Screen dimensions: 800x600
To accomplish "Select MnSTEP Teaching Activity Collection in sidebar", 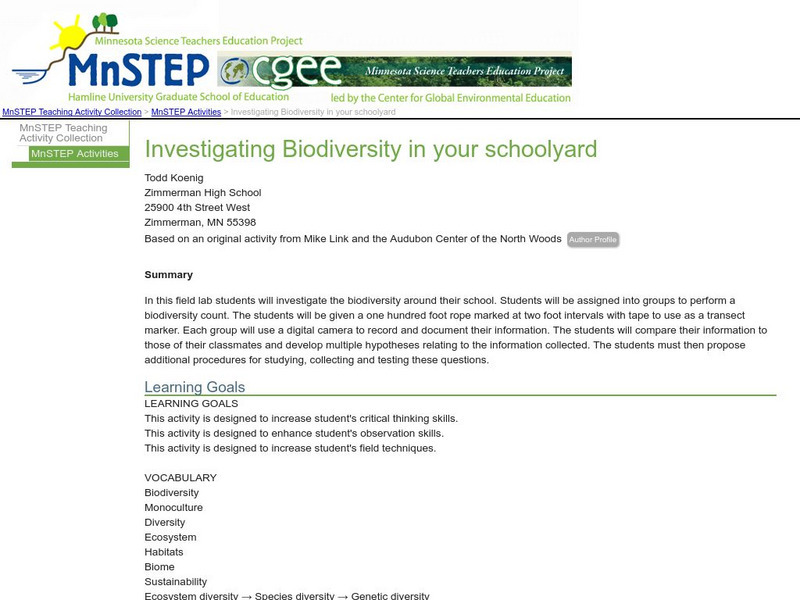I will click(x=63, y=133).
